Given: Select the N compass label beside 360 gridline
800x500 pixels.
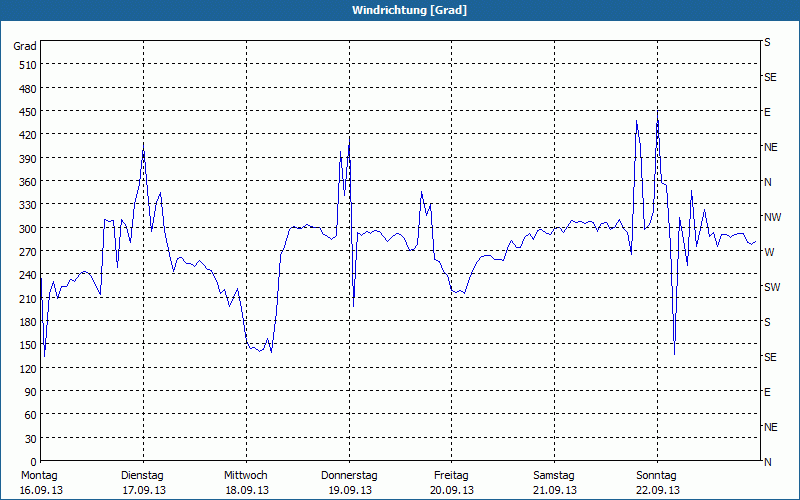Looking at the screenshot, I should [x=767, y=182].
